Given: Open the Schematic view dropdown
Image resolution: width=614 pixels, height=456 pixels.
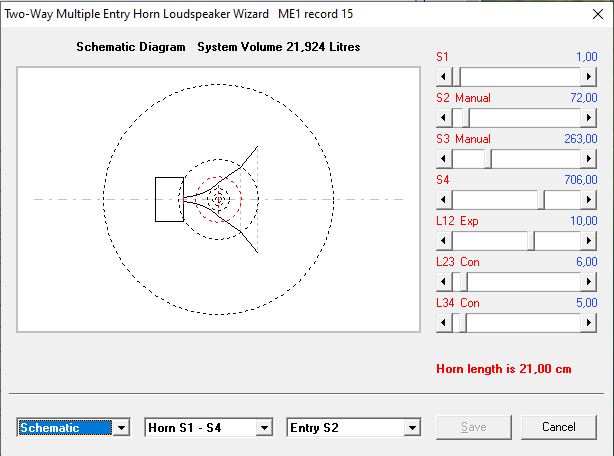Looking at the screenshot, I should (121, 428).
